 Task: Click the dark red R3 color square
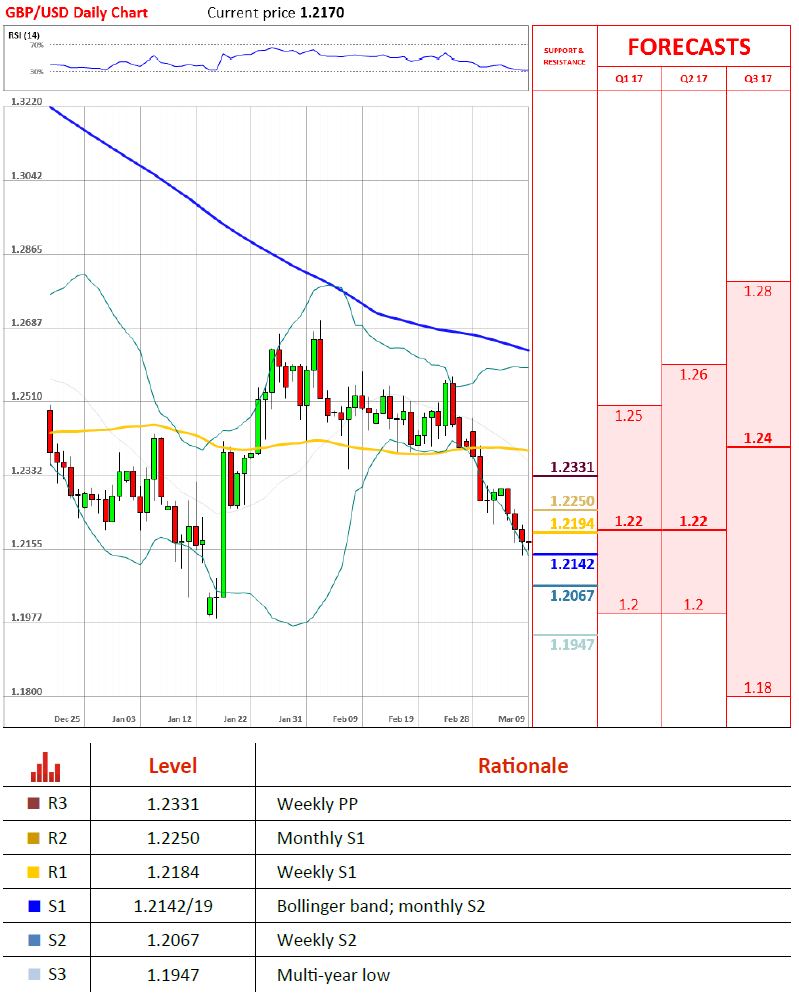[34, 803]
